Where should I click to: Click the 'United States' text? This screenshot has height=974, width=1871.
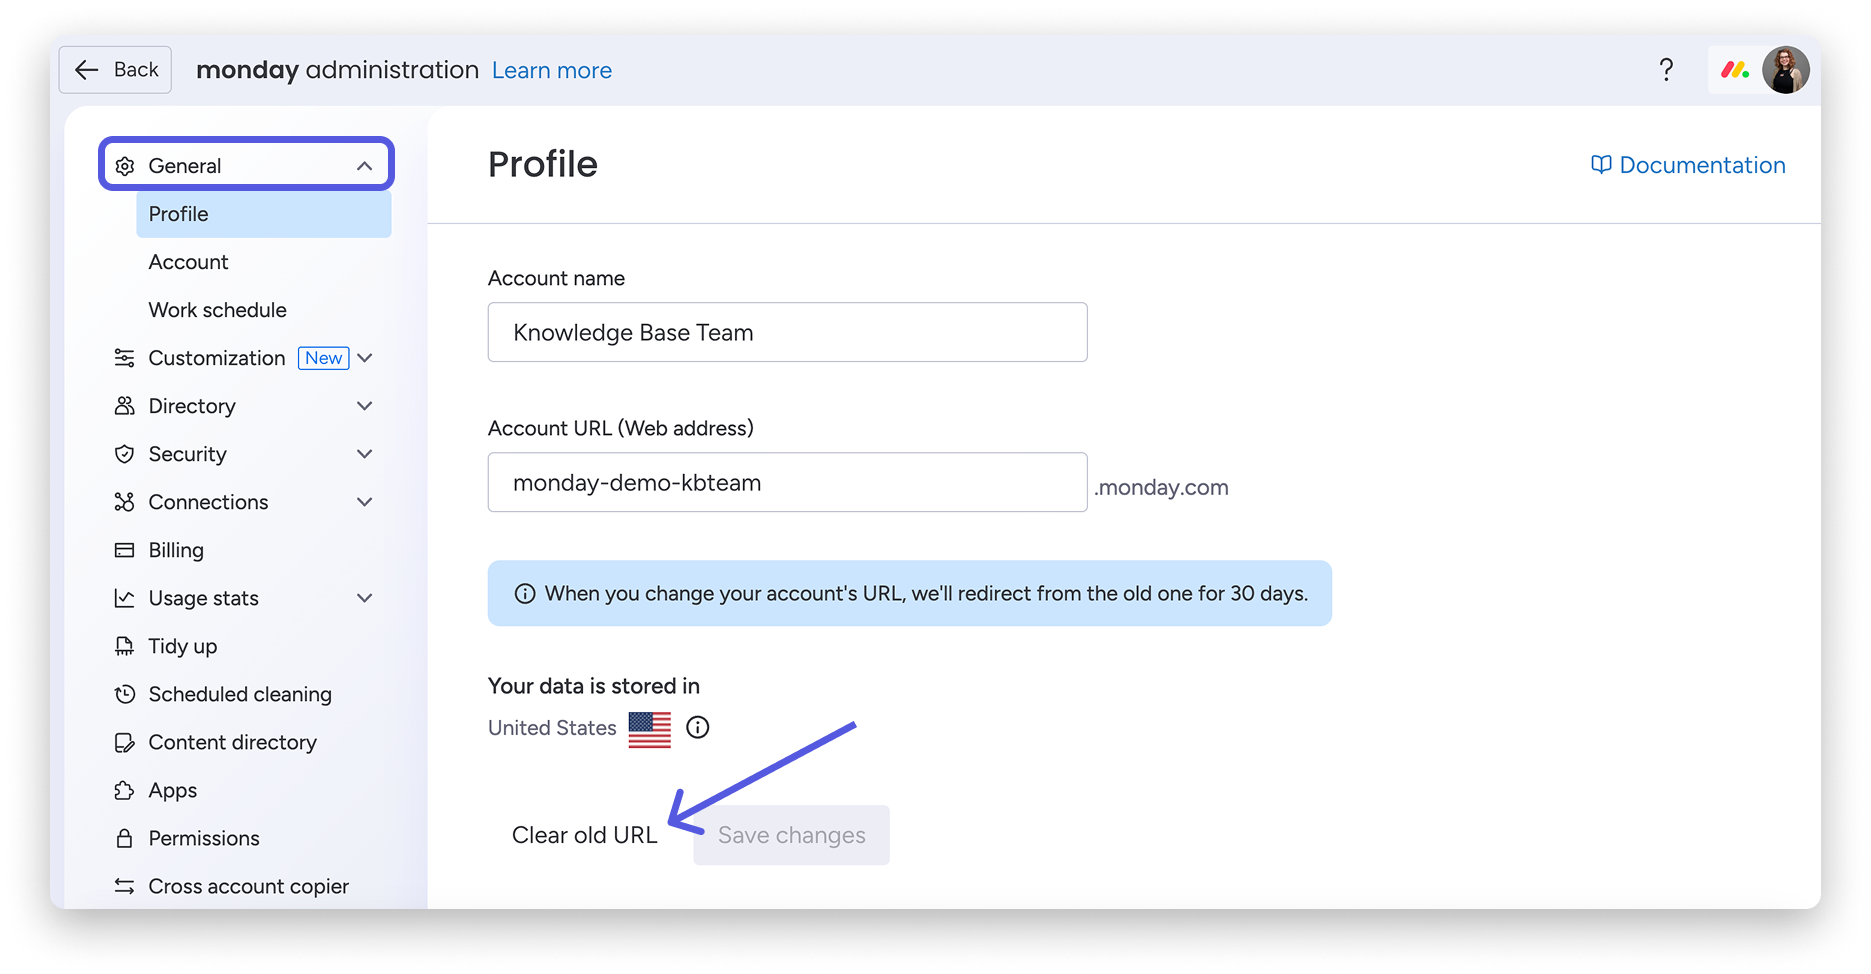(x=552, y=728)
